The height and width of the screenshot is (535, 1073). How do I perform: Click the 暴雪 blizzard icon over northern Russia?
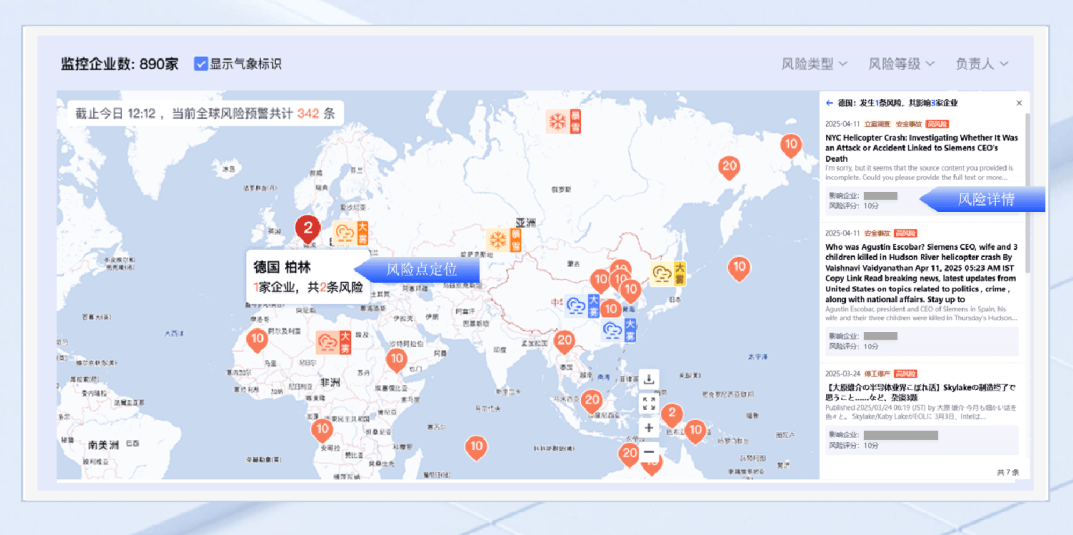pyautogui.click(x=564, y=122)
